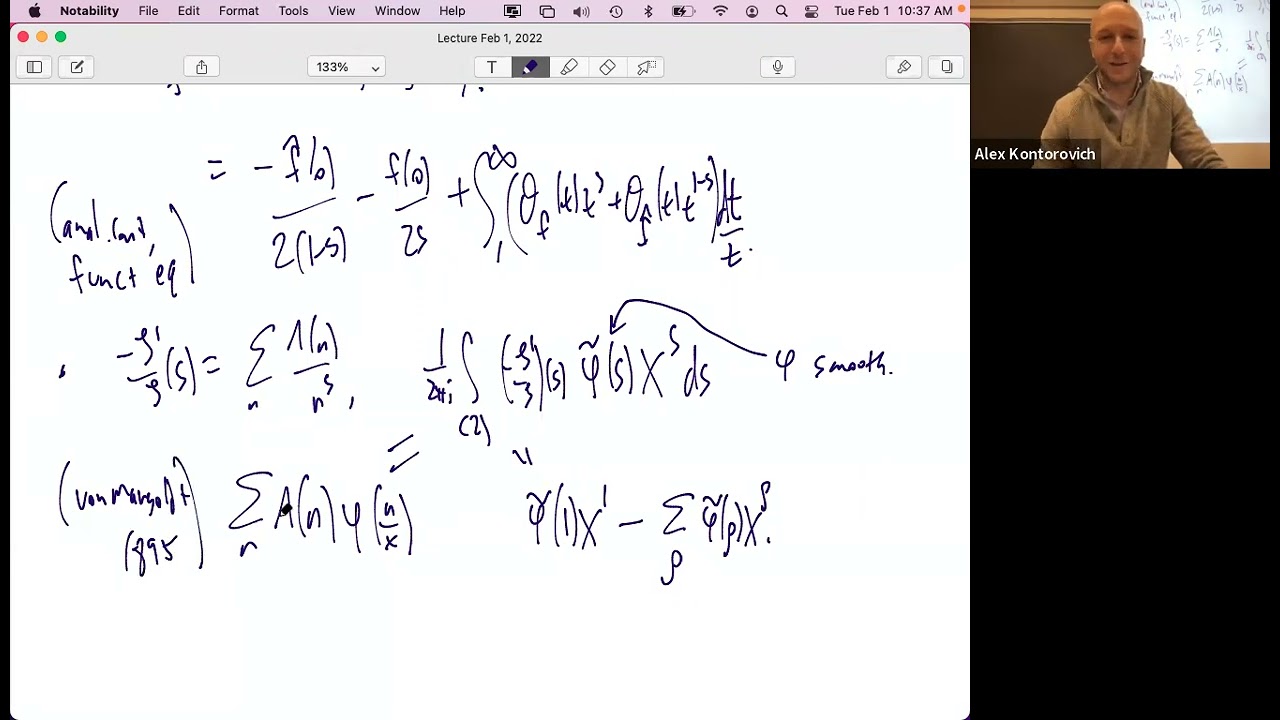Create a new note with compose icon
This screenshot has width=1280, height=720.
tap(77, 67)
